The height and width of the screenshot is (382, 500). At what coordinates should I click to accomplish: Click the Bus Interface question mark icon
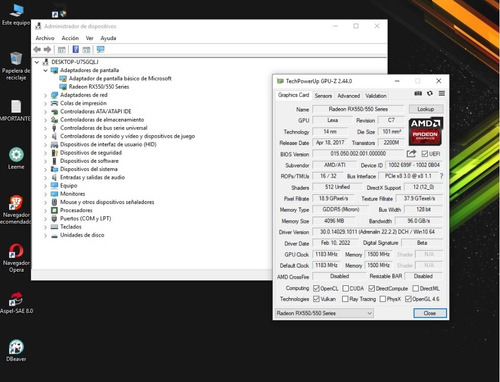tap(442, 176)
